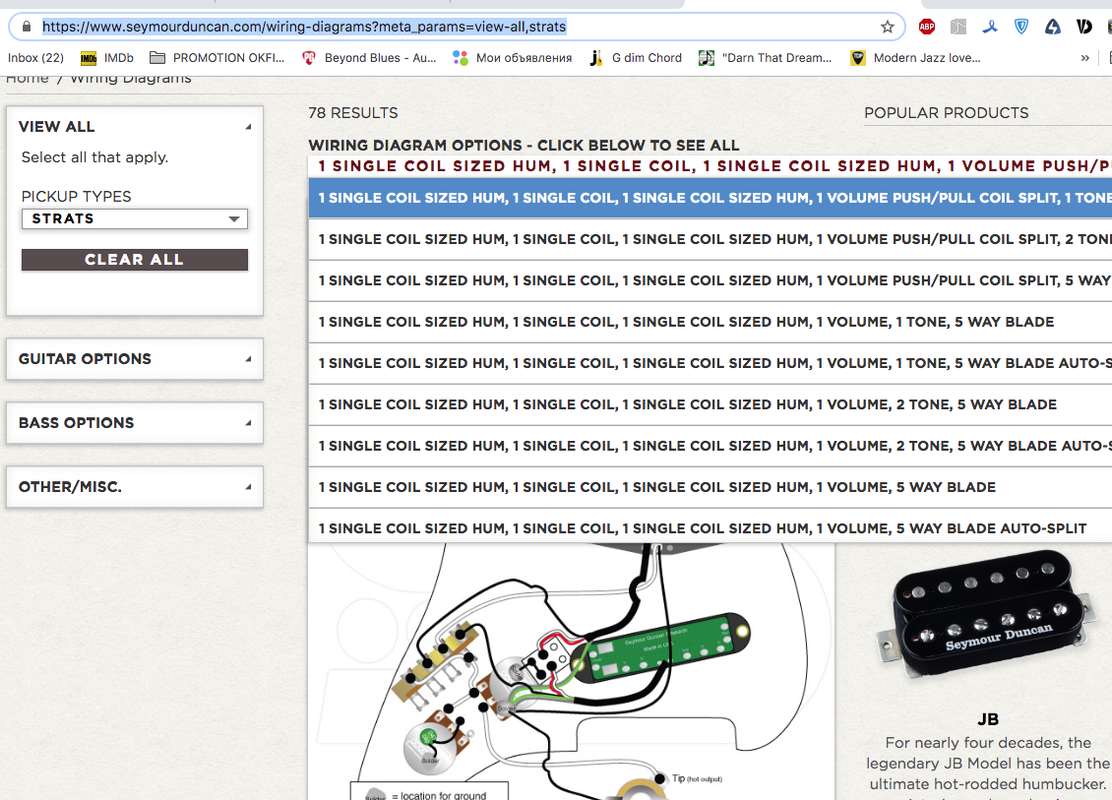Expand the BASS OPTIONS section
The width and height of the screenshot is (1112, 800).
135,423
